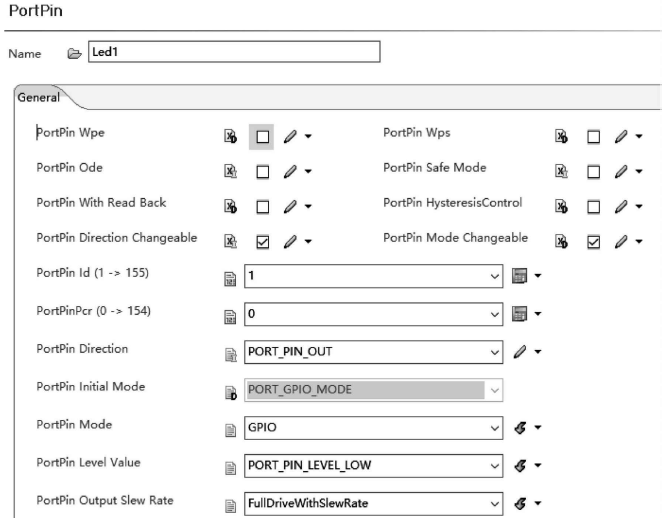The image size is (667, 520).
Task: Click the recommended-value icon for PortPin Level Value
Action: (520, 466)
